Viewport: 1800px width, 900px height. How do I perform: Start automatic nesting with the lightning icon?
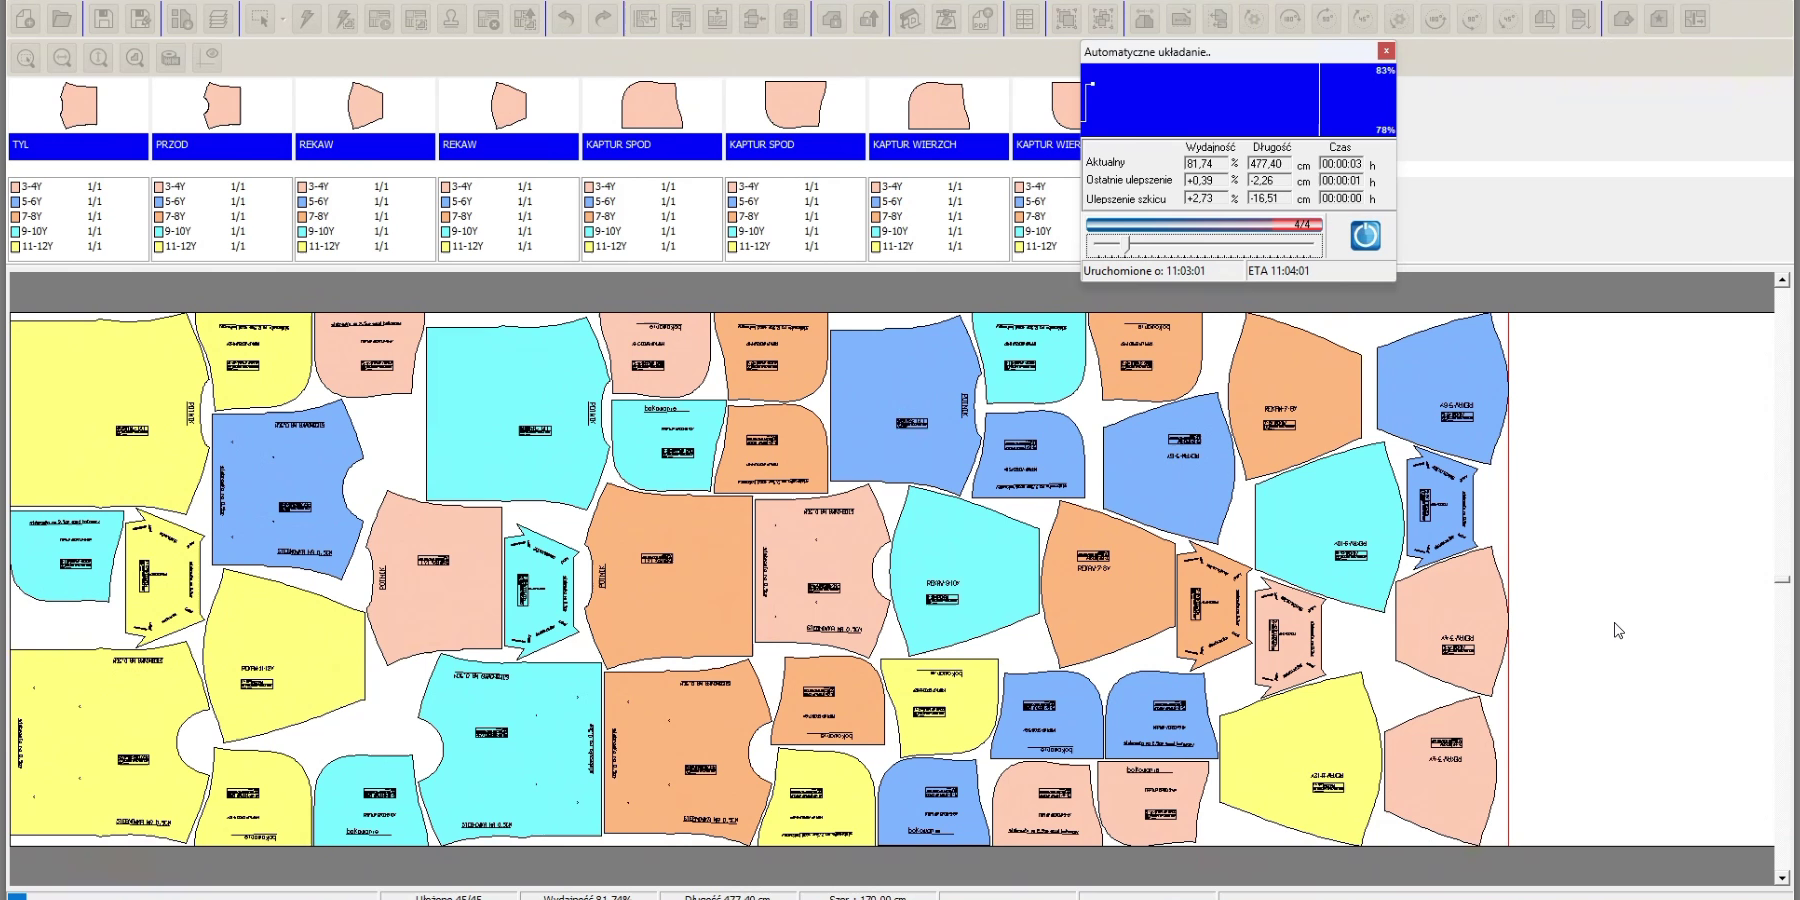307,19
